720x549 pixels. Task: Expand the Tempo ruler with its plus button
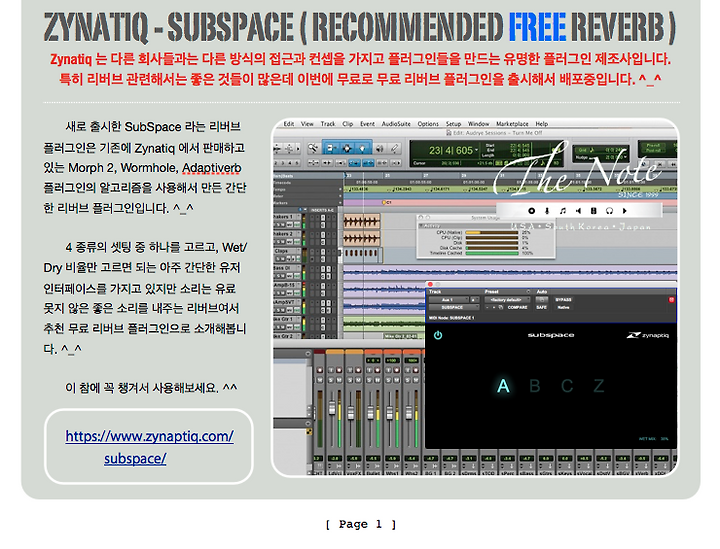click(340, 189)
